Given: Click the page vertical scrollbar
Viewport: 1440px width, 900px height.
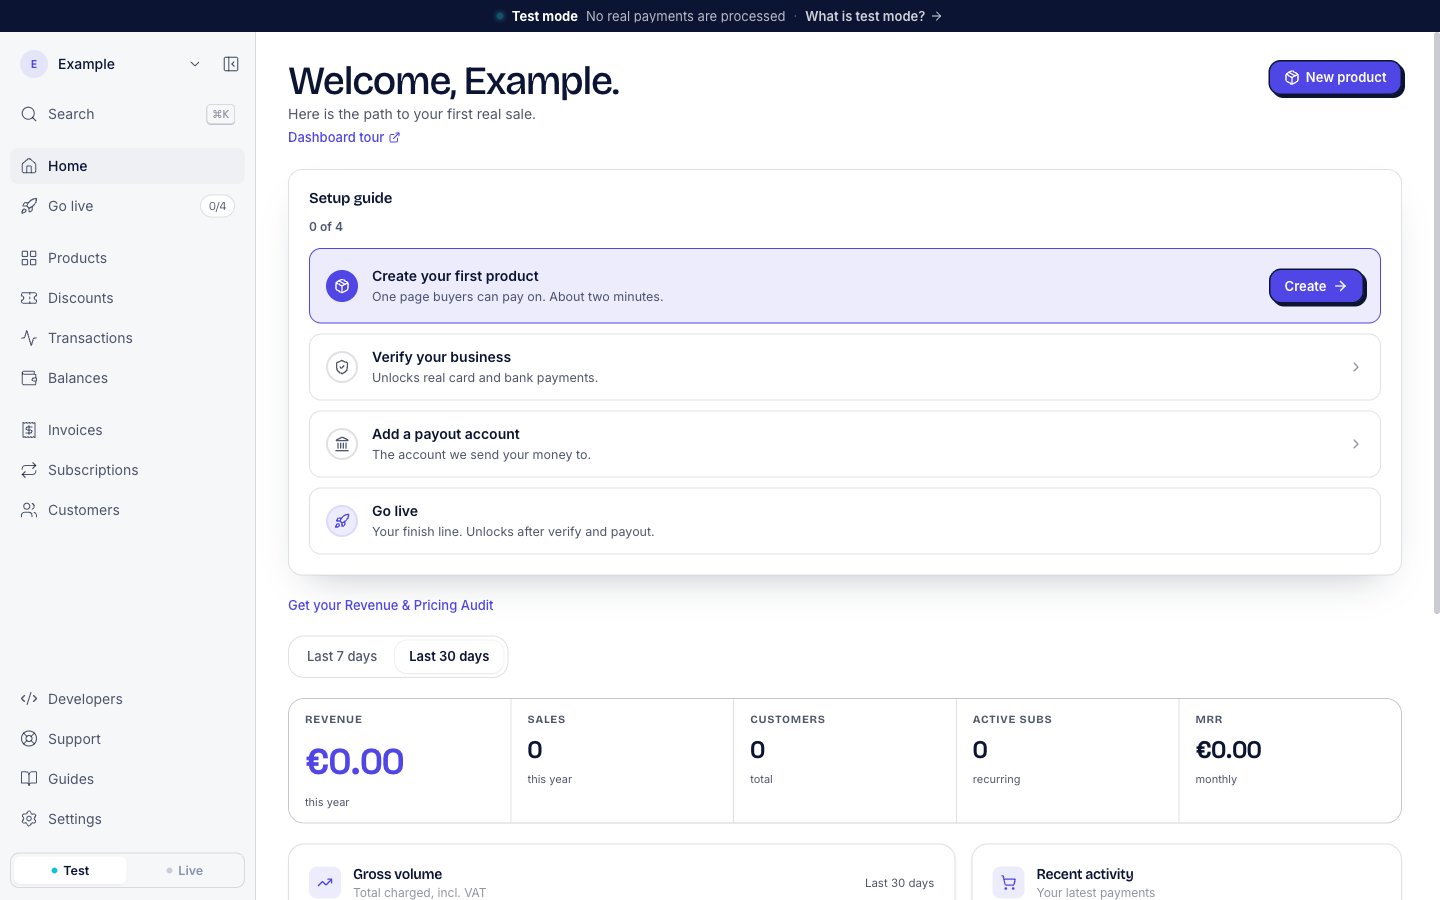Looking at the screenshot, I should tap(1437, 325).
